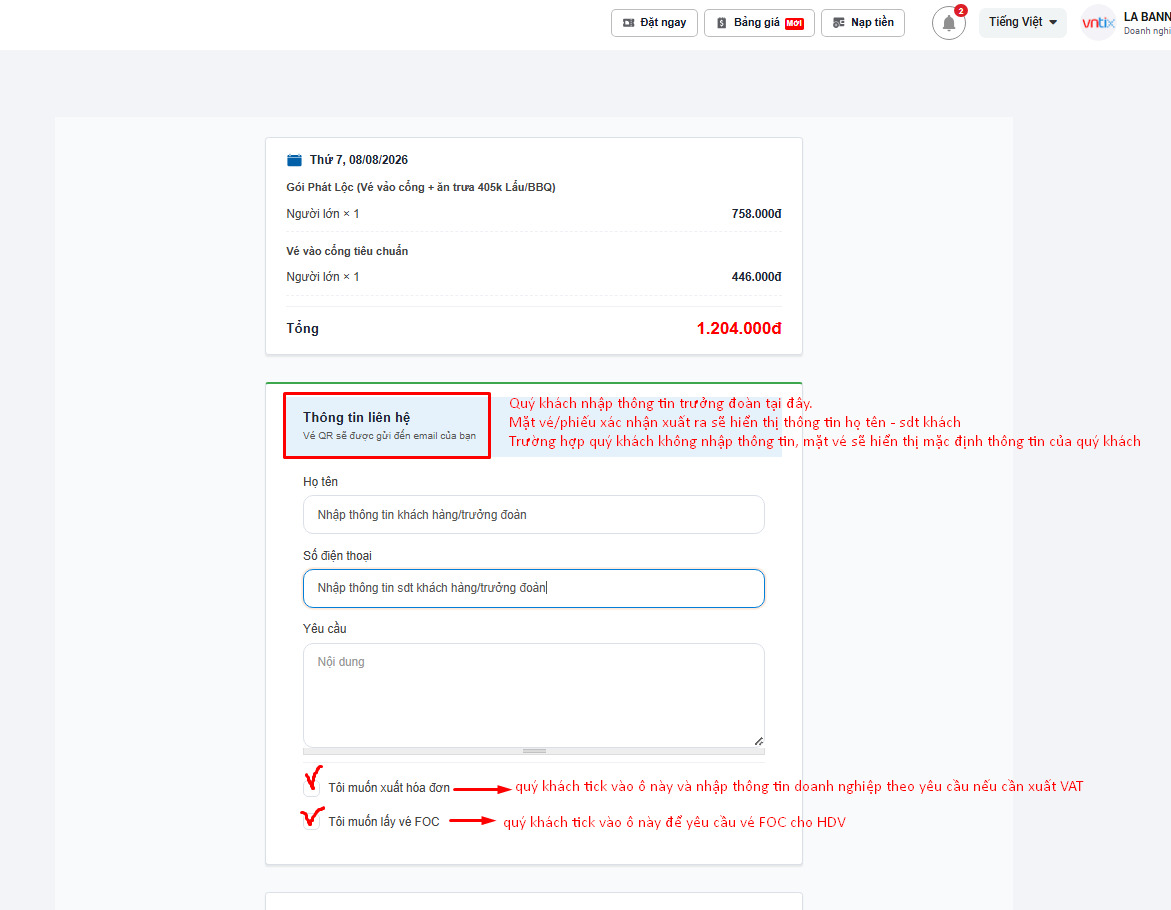Click the Nạp tiền top-up button
This screenshot has width=1171, height=910.
(863, 22)
